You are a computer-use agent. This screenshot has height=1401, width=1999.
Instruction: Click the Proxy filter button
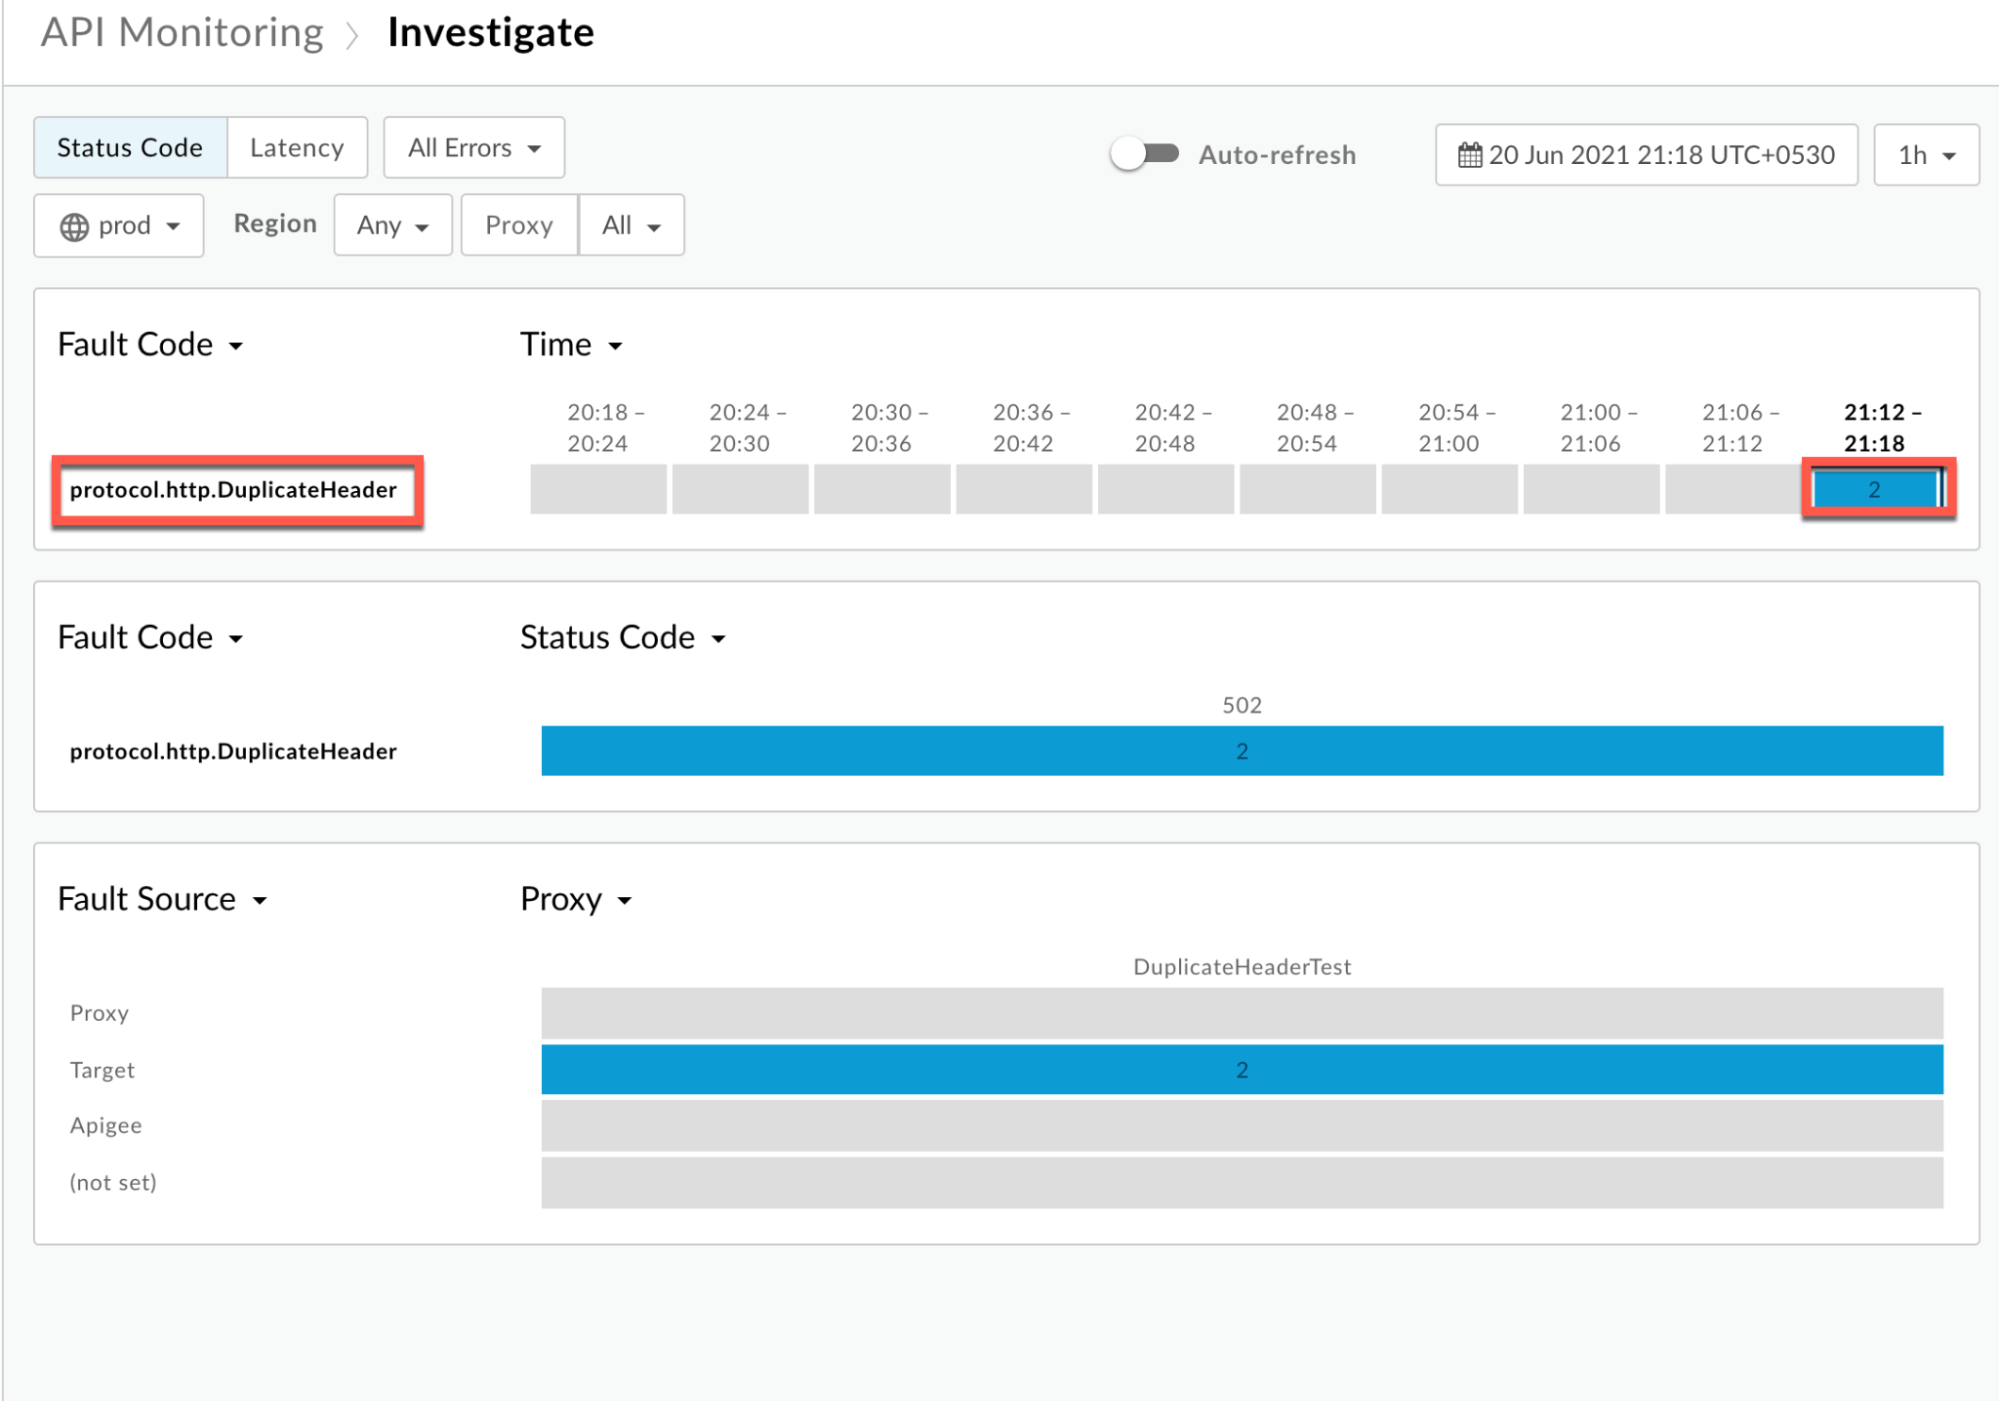tap(519, 226)
